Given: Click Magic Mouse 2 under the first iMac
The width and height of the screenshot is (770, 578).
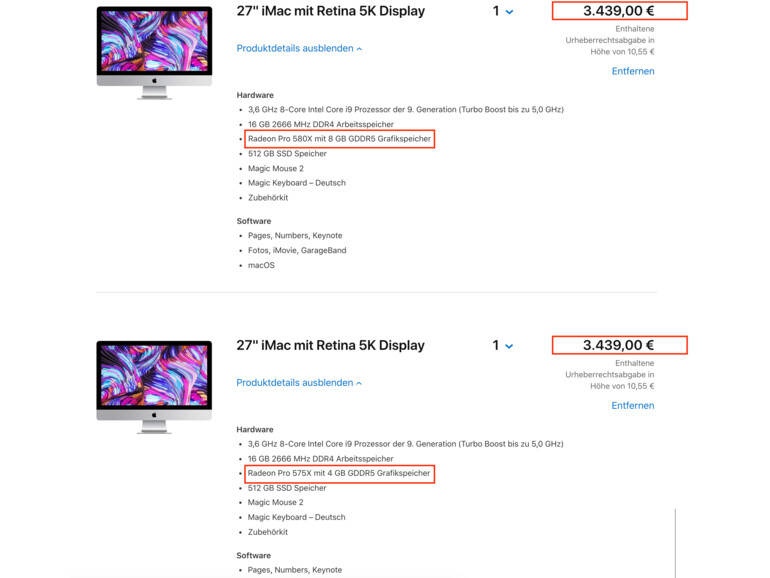Looking at the screenshot, I should pos(276,169).
